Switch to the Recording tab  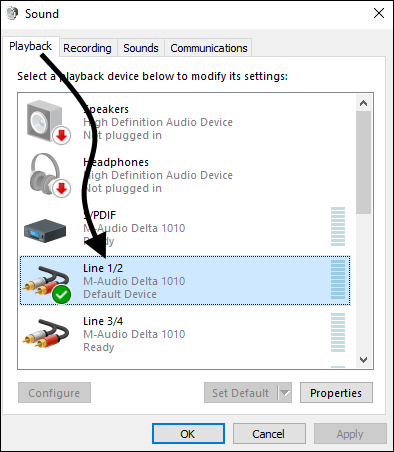click(87, 48)
